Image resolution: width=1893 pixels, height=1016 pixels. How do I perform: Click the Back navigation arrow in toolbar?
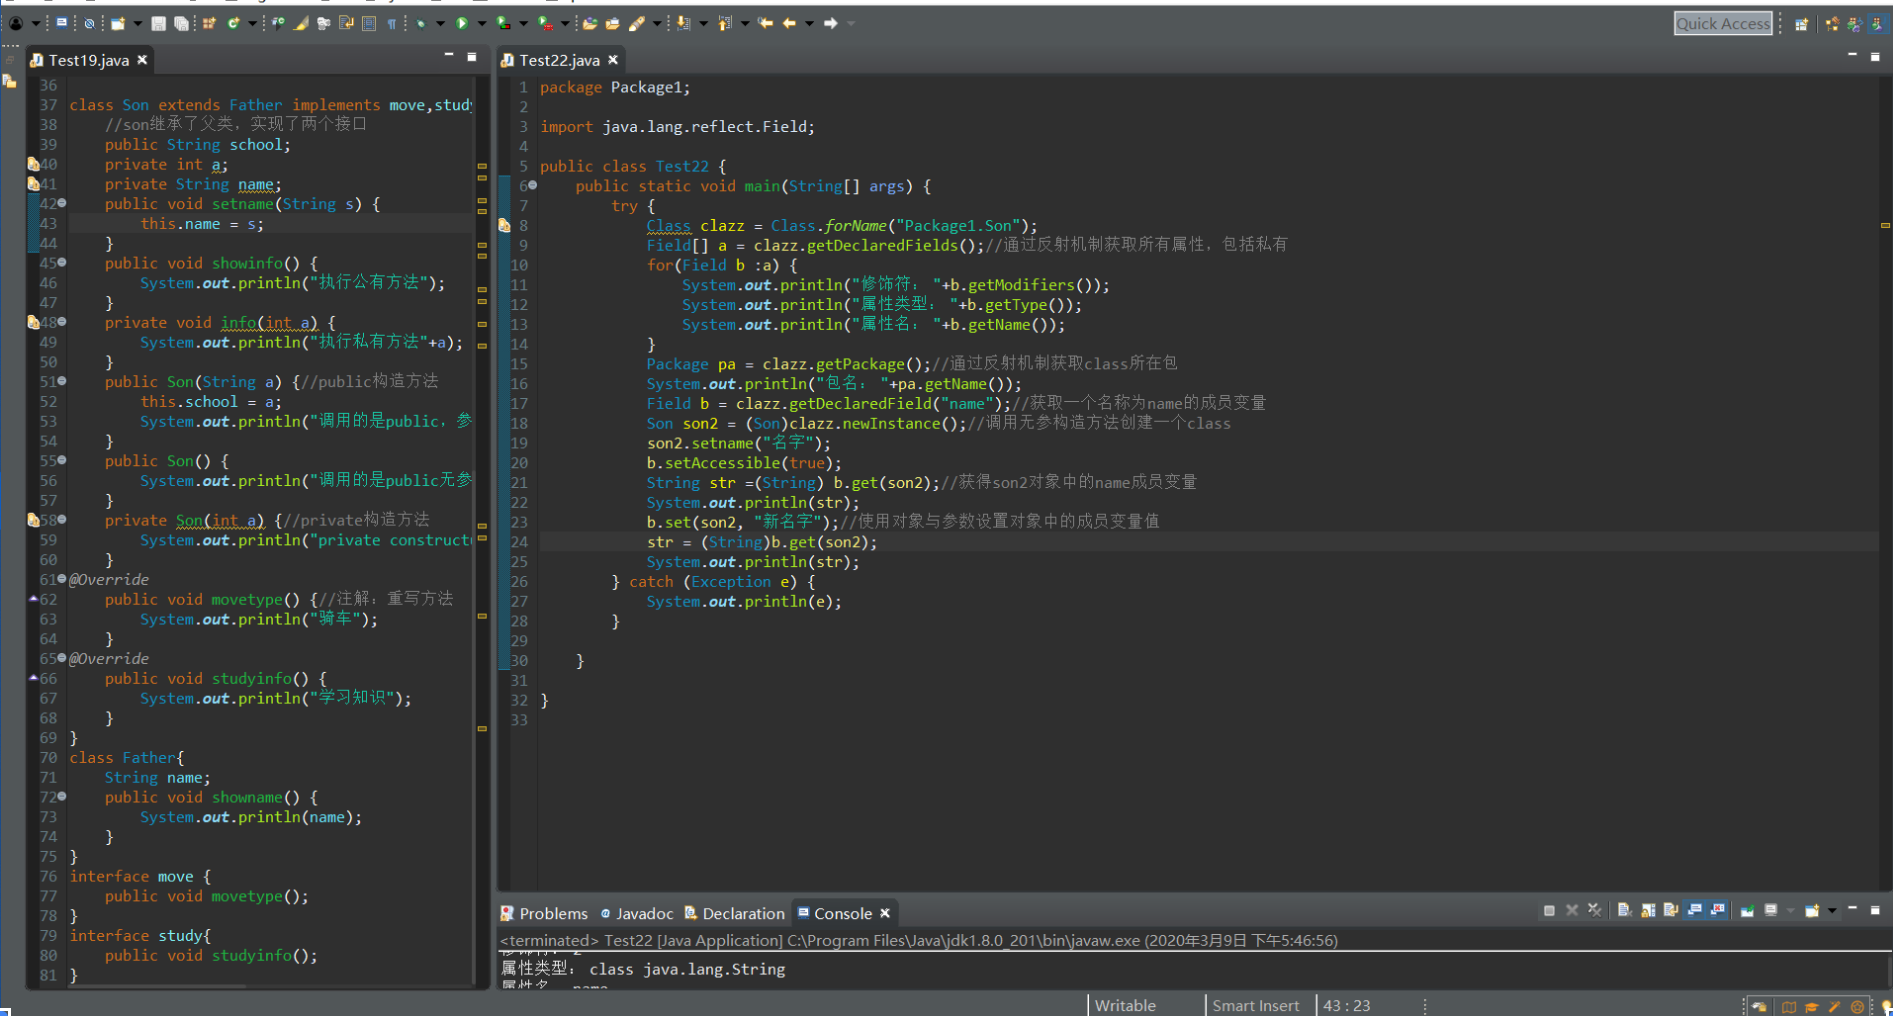coord(789,23)
